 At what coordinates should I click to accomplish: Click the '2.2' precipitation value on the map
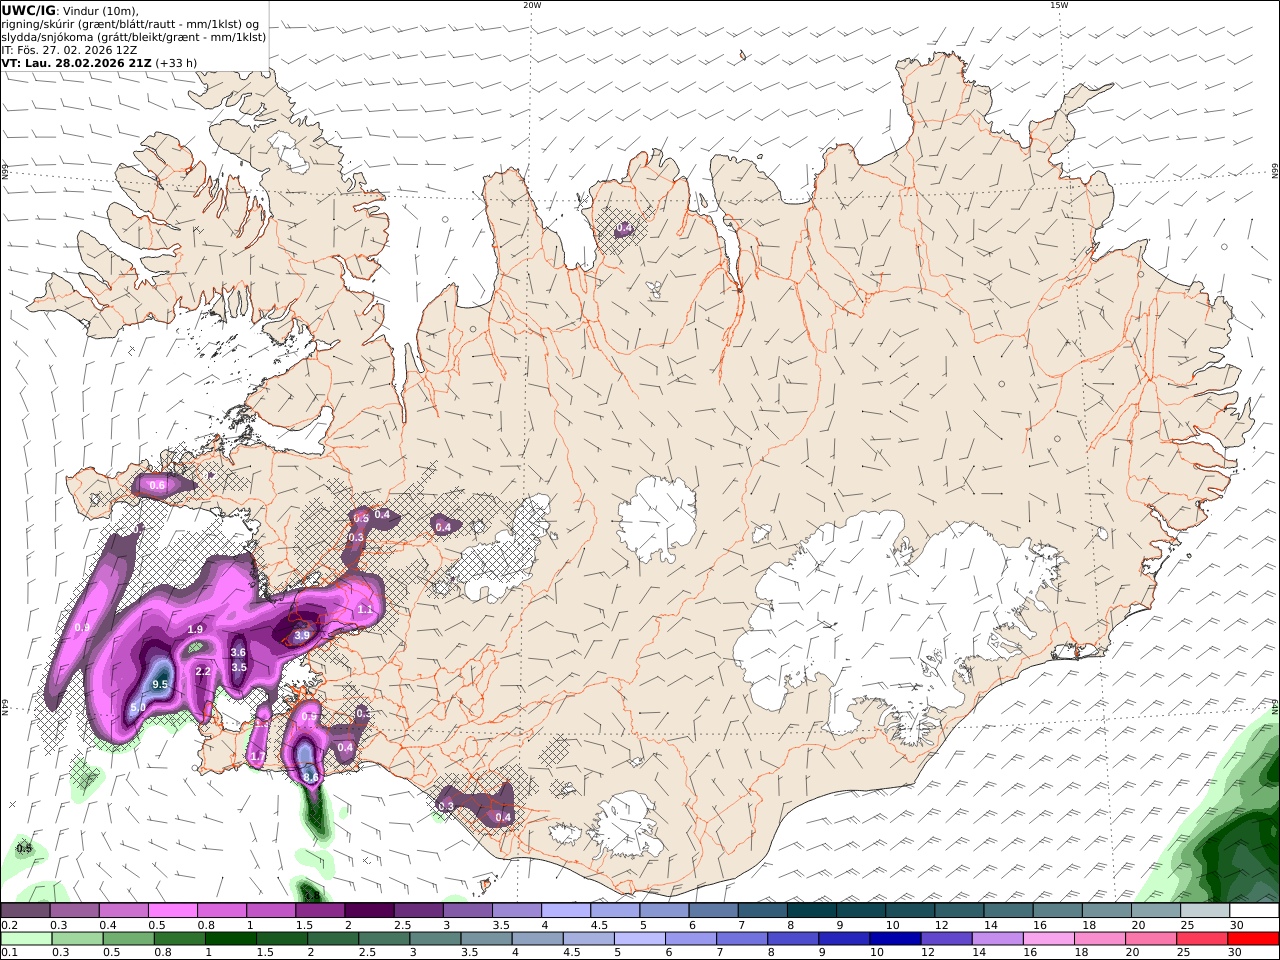203,671
